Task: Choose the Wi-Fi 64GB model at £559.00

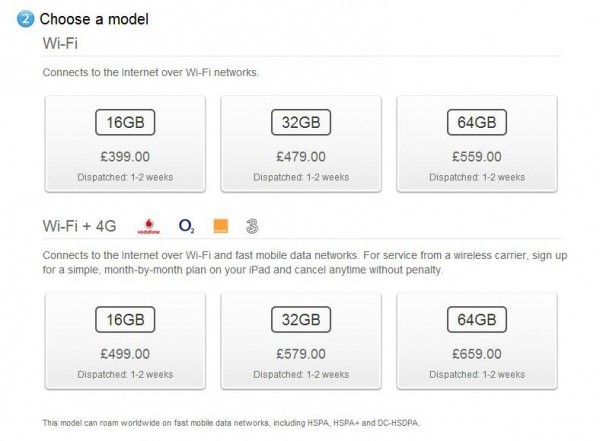Action: tap(477, 144)
